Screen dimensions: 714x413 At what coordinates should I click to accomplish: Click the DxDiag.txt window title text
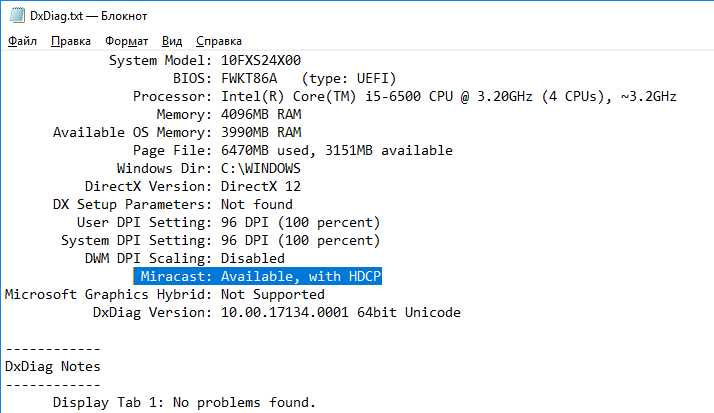point(89,16)
